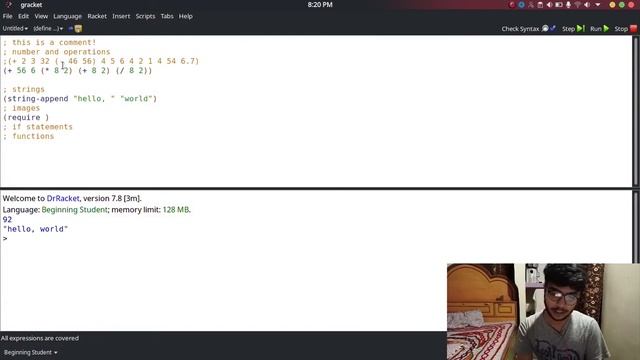Screen dimensions: 640x360
Task: Open the battery indicator in system tray
Action: coord(559,5)
